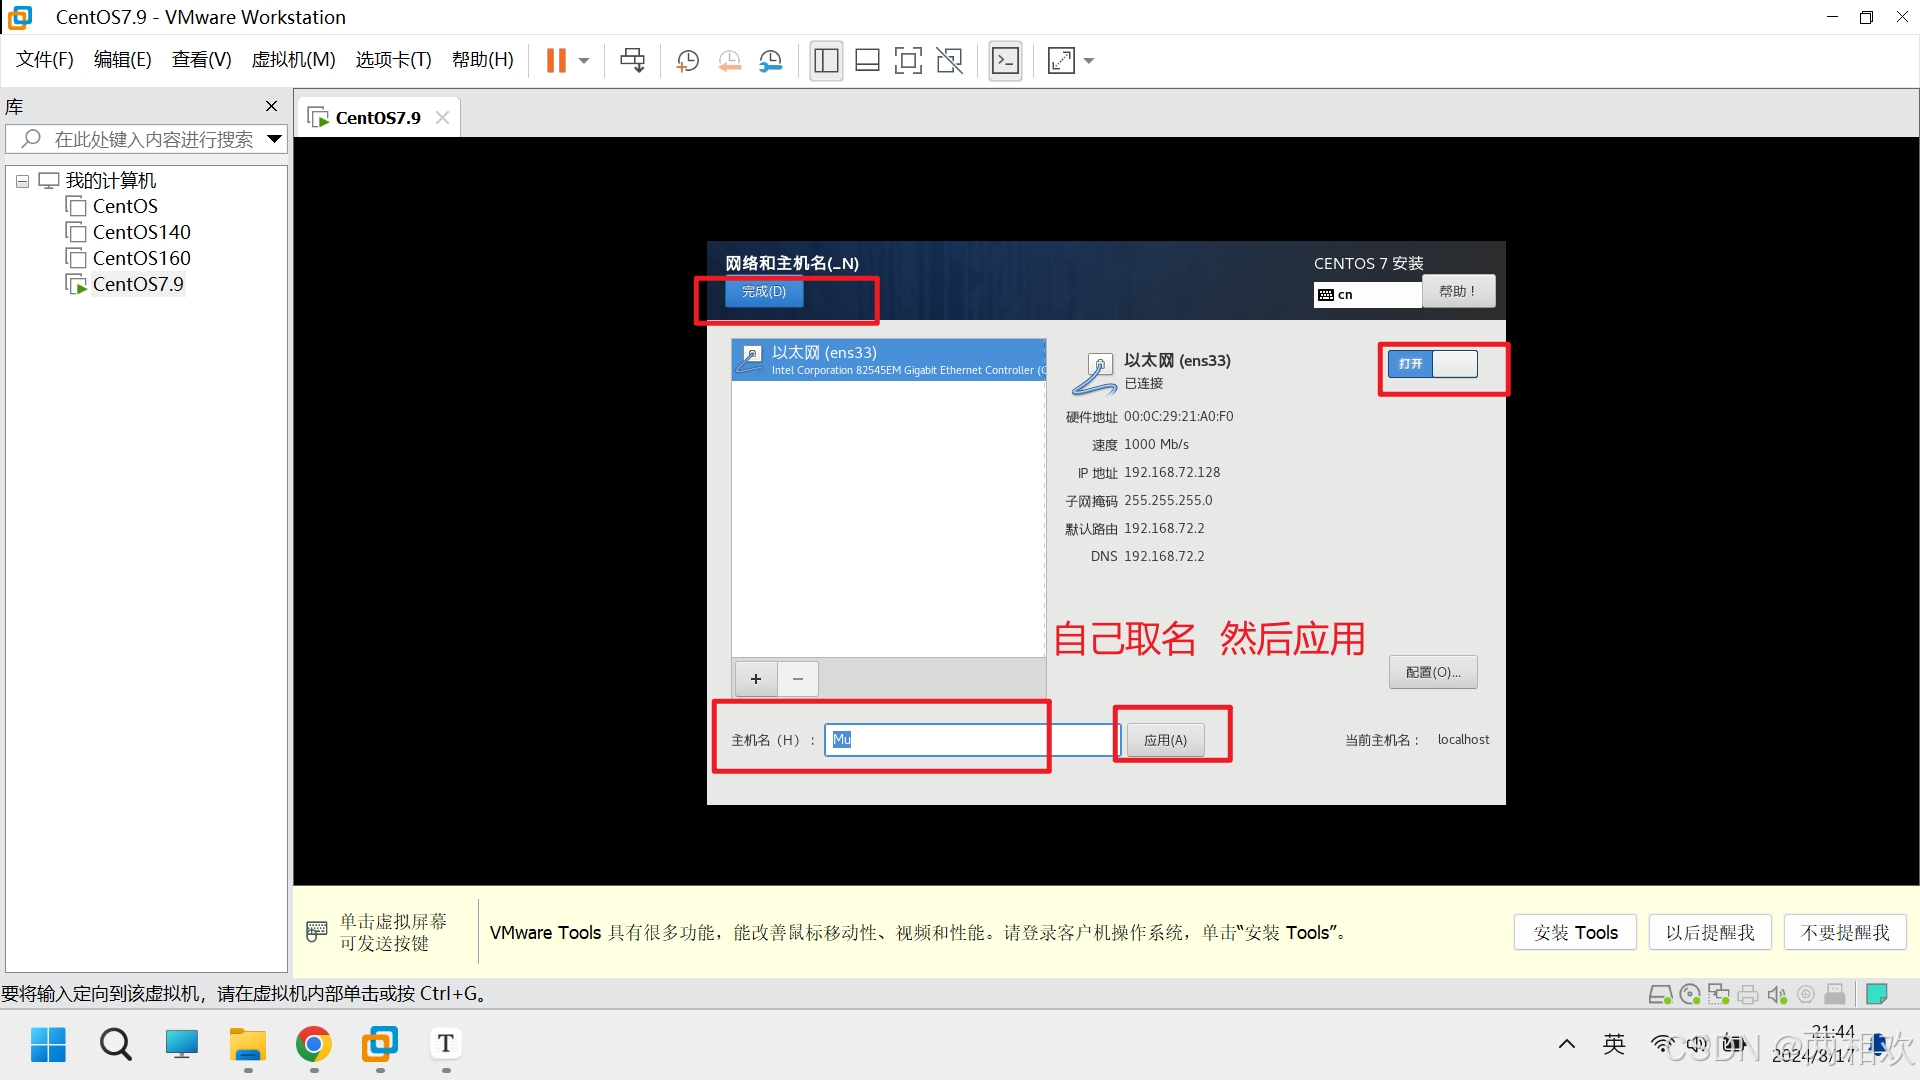Select CentOS140 in the library tree
Screen dimensions: 1920x1080
pos(141,232)
